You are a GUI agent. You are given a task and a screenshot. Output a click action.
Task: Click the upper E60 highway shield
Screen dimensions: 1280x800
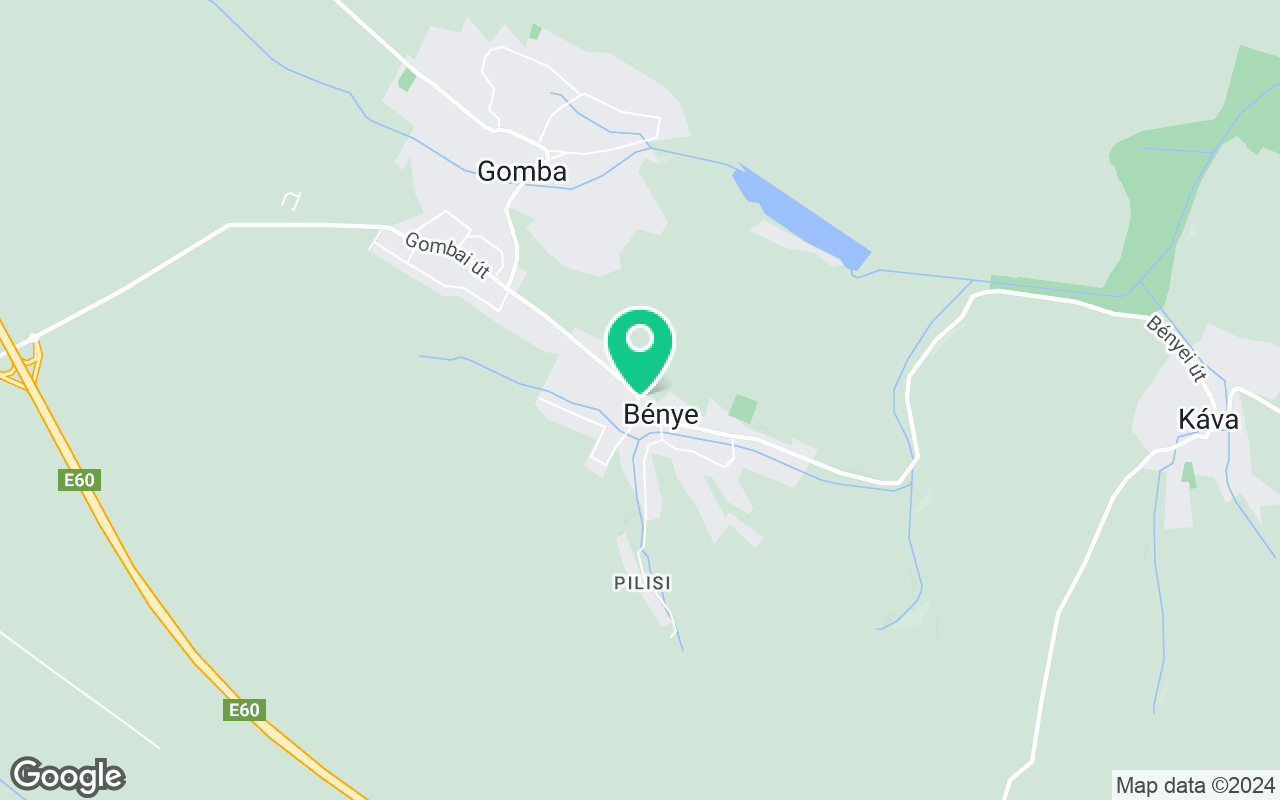coord(79,481)
